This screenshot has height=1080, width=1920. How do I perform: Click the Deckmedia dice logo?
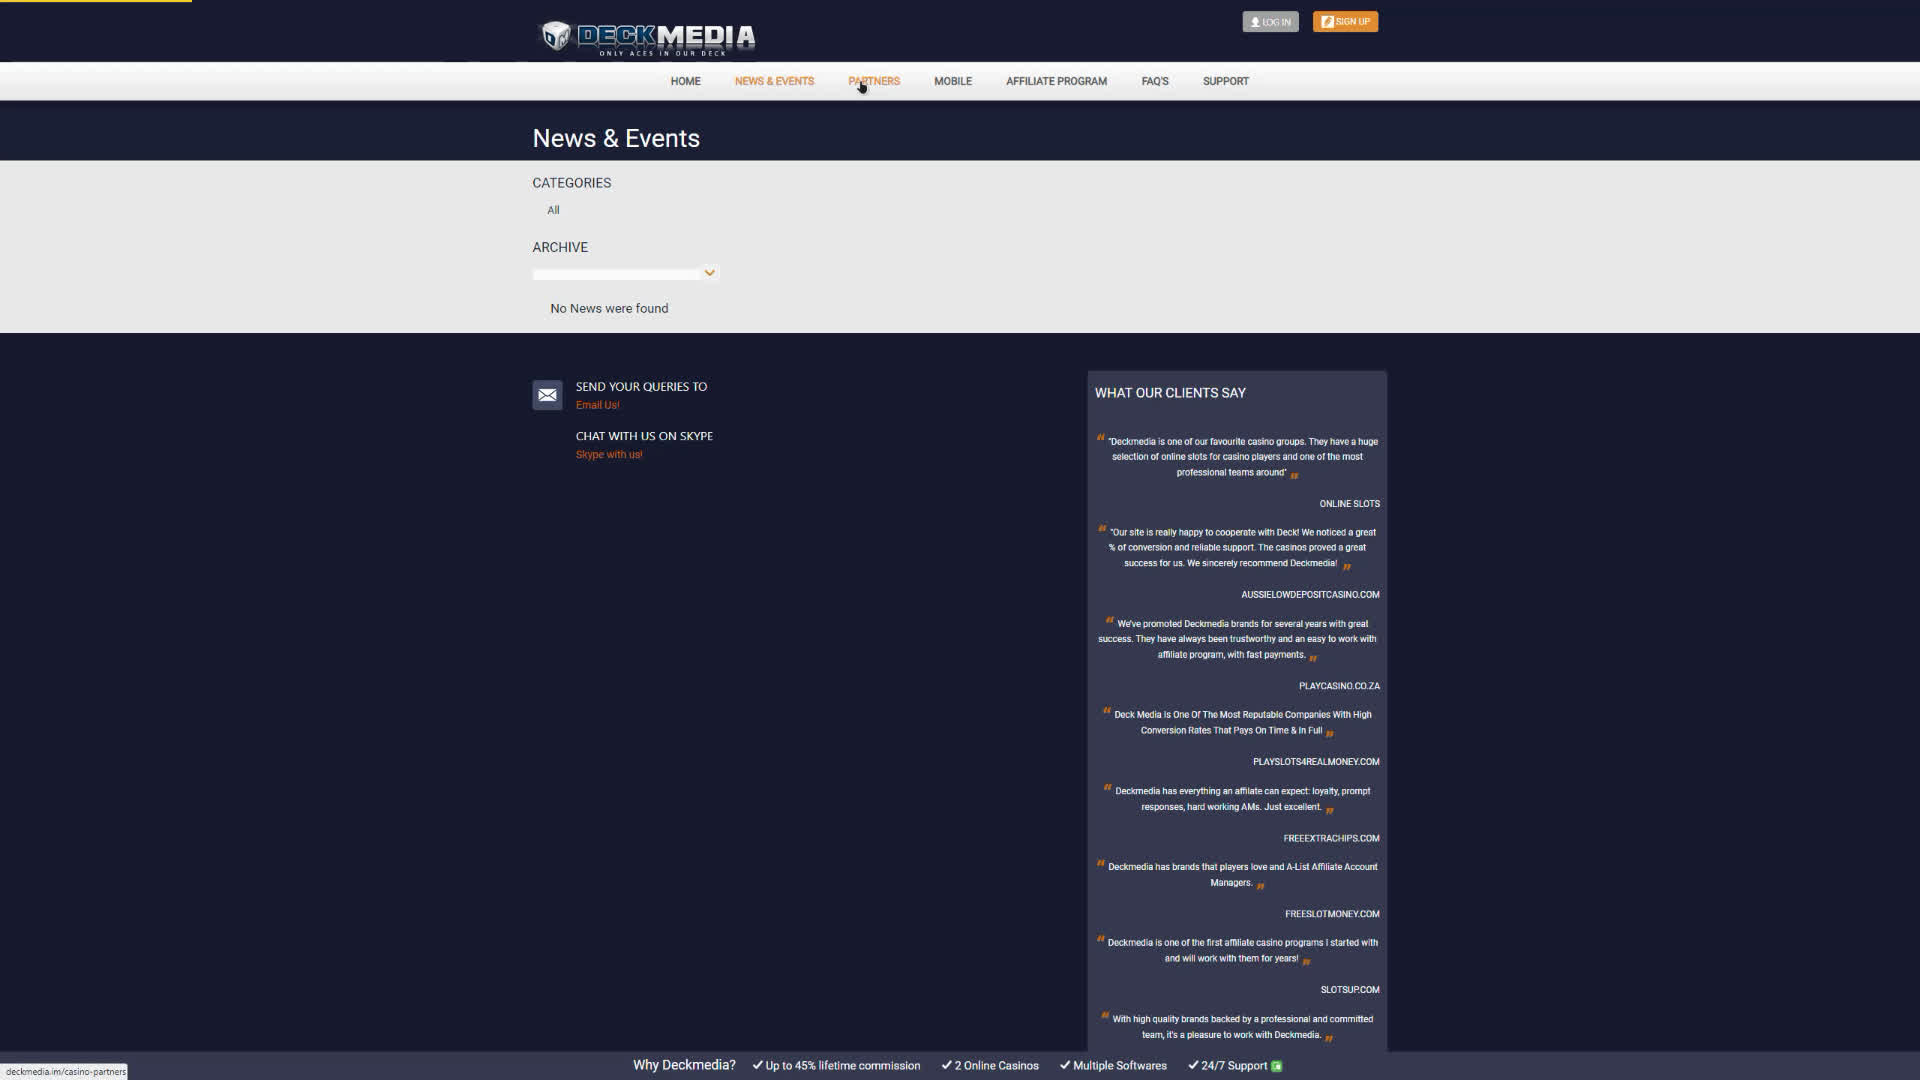(x=555, y=37)
